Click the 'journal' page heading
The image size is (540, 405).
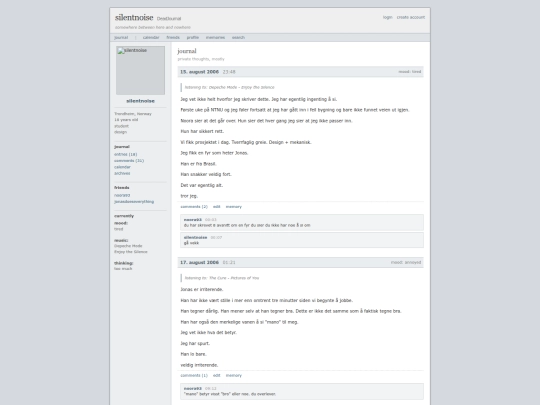coord(187,51)
